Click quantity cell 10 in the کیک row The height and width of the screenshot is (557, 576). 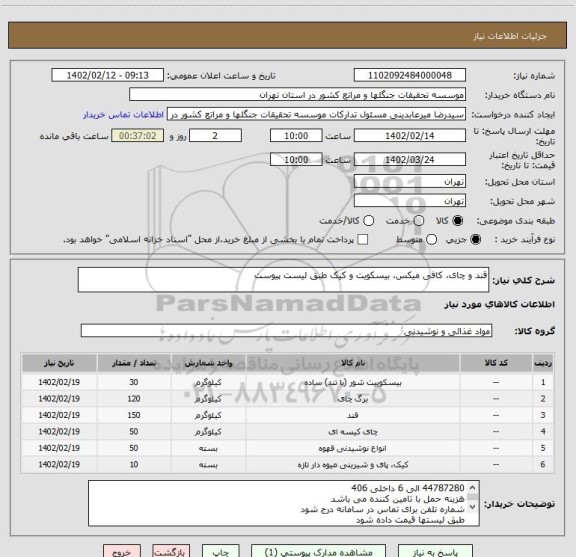tap(134, 465)
